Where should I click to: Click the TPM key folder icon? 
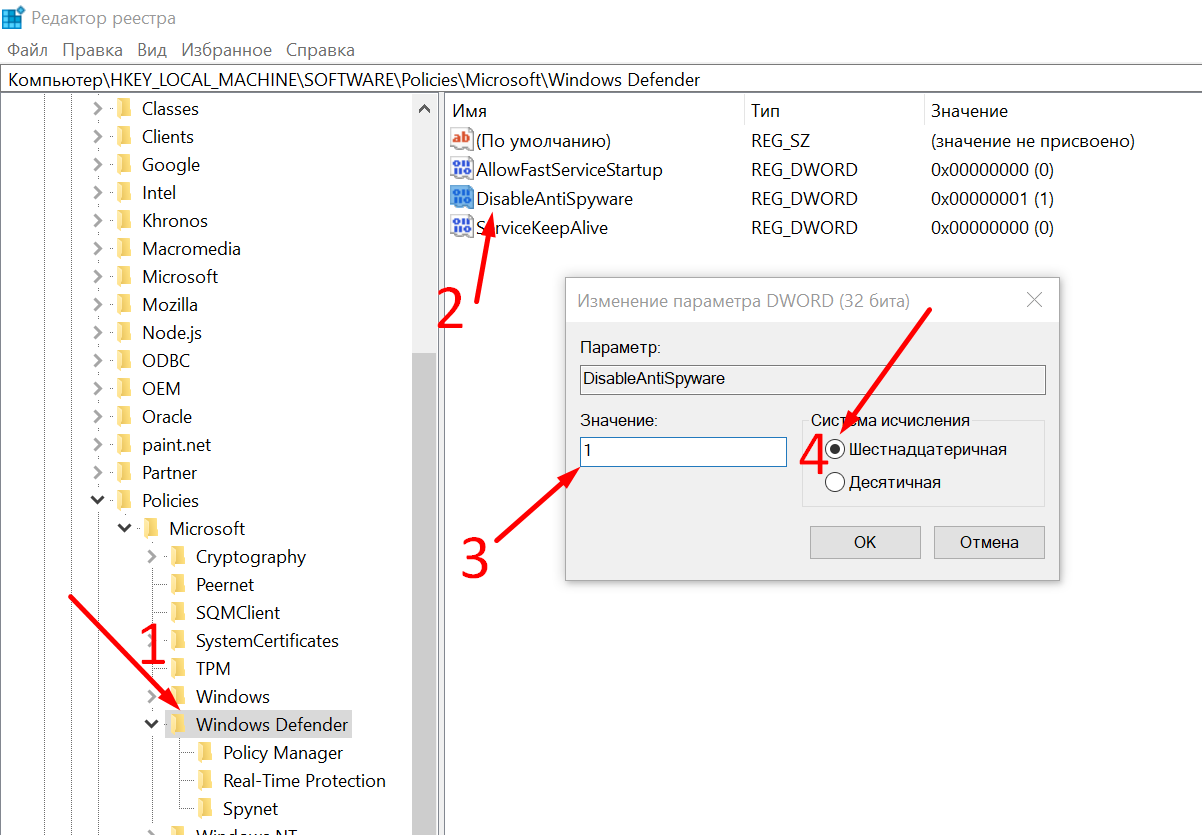pyautogui.click(x=178, y=669)
